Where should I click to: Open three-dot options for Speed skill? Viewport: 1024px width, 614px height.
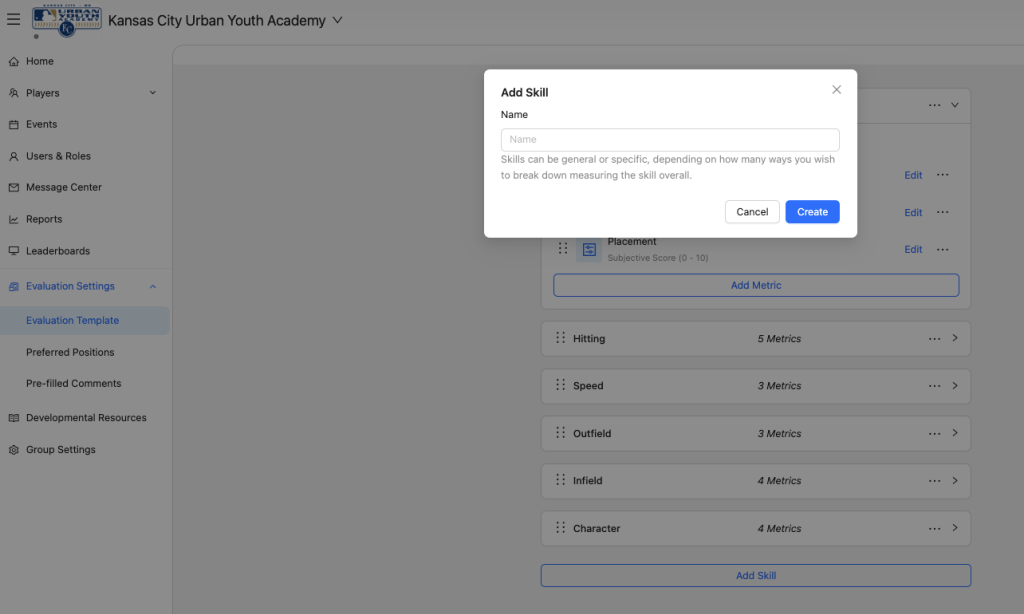click(x=934, y=386)
